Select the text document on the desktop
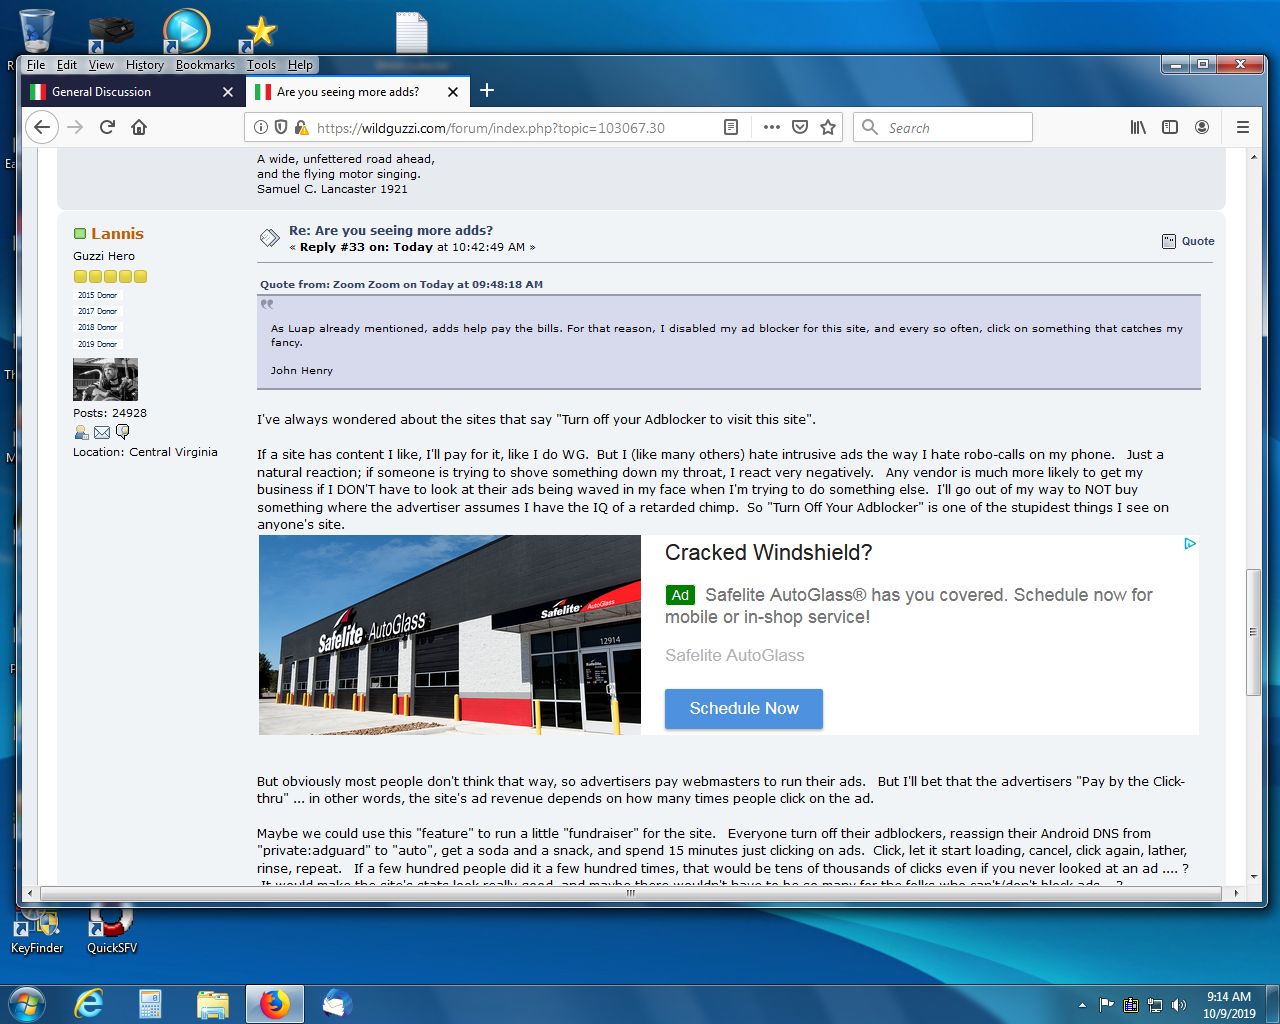The height and width of the screenshot is (1024, 1280). 411,32
